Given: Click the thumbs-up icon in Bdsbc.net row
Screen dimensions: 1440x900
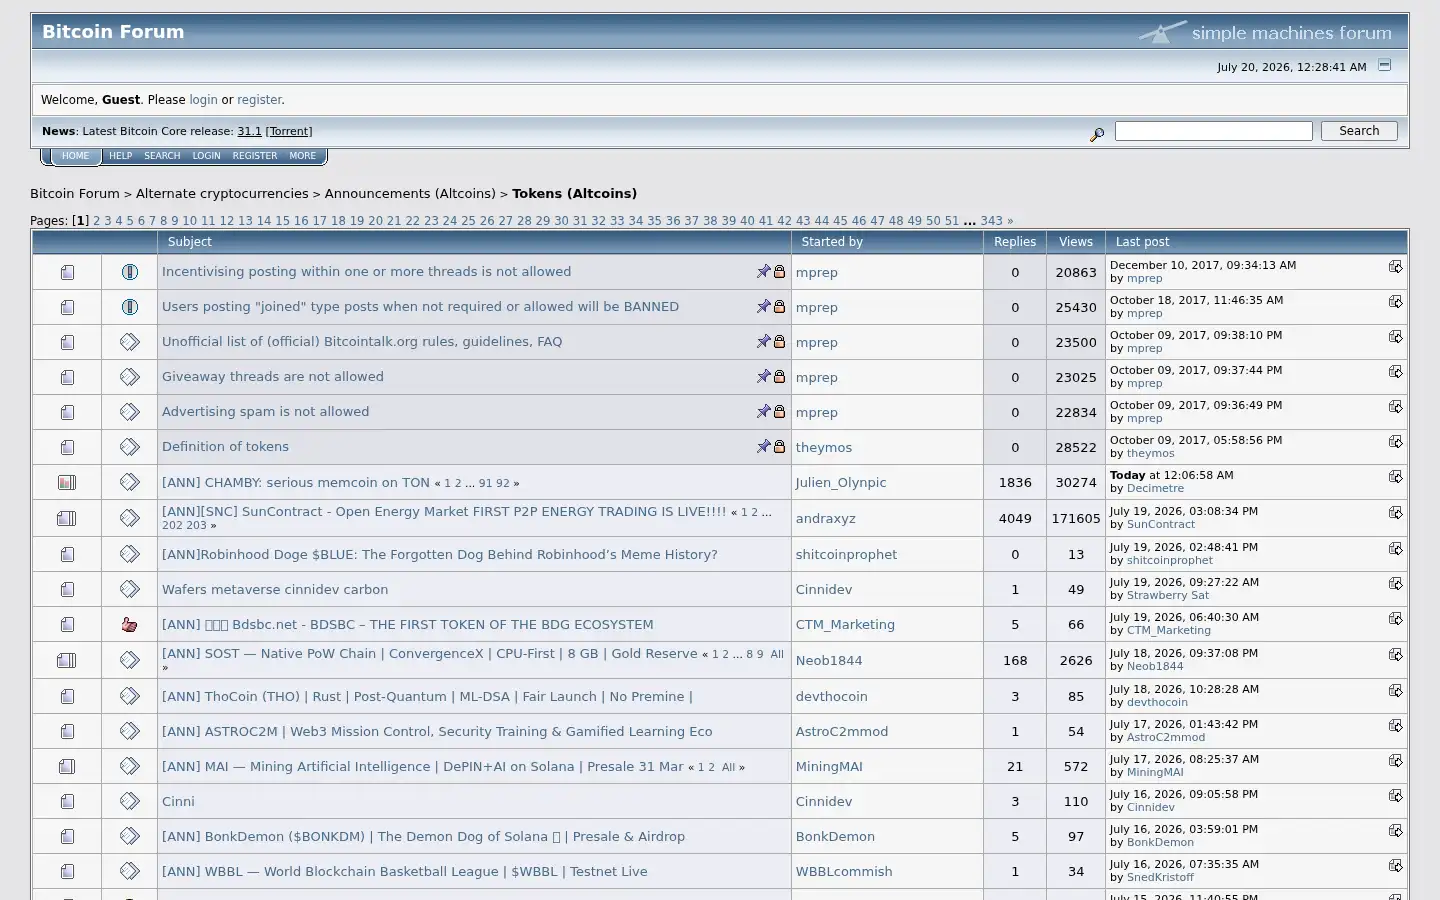Looking at the screenshot, I should 129,624.
